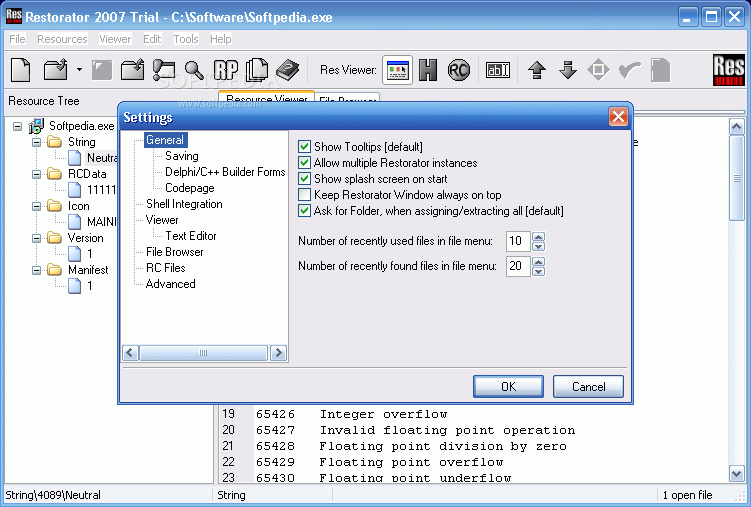Click the RP ResPatcher toolbar icon
Image resolution: width=751 pixels, height=507 pixels.
[x=226, y=70]
